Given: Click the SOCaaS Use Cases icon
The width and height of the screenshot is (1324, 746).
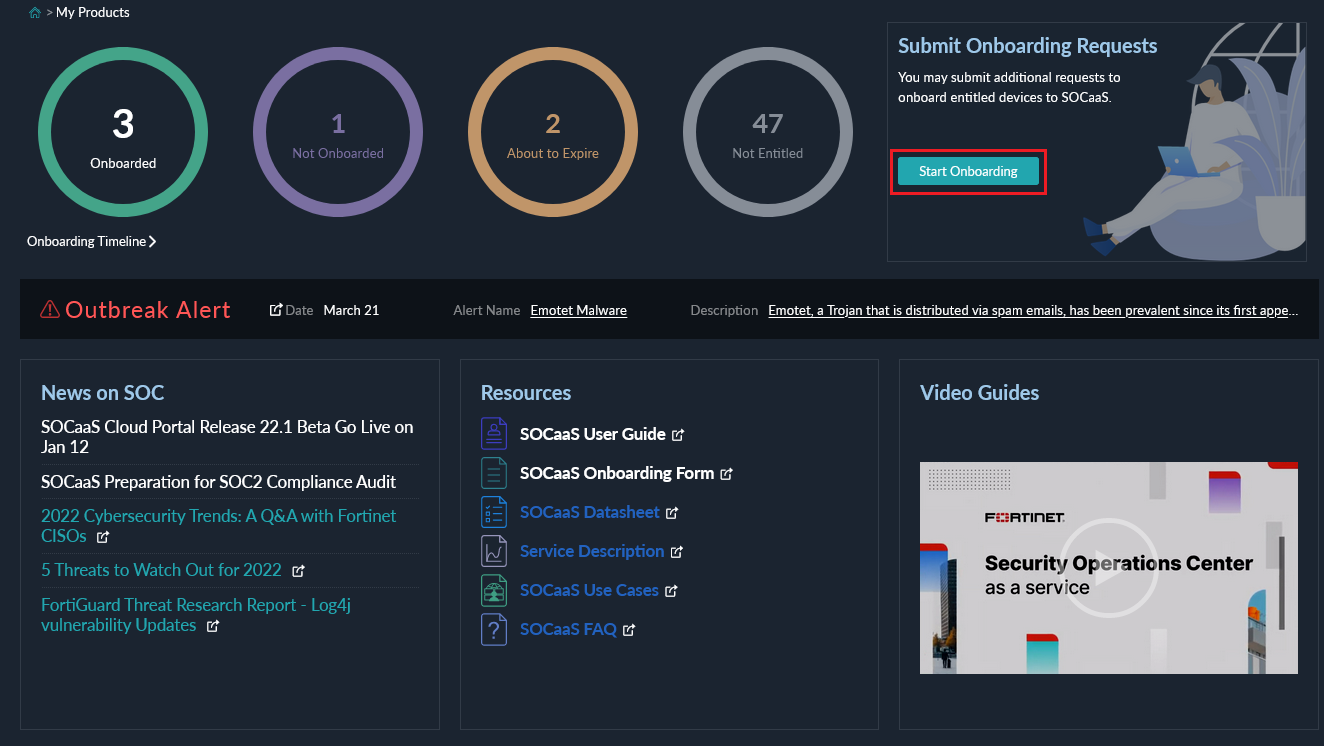Looking at the screenshot, I should click(x=494, y=589).
